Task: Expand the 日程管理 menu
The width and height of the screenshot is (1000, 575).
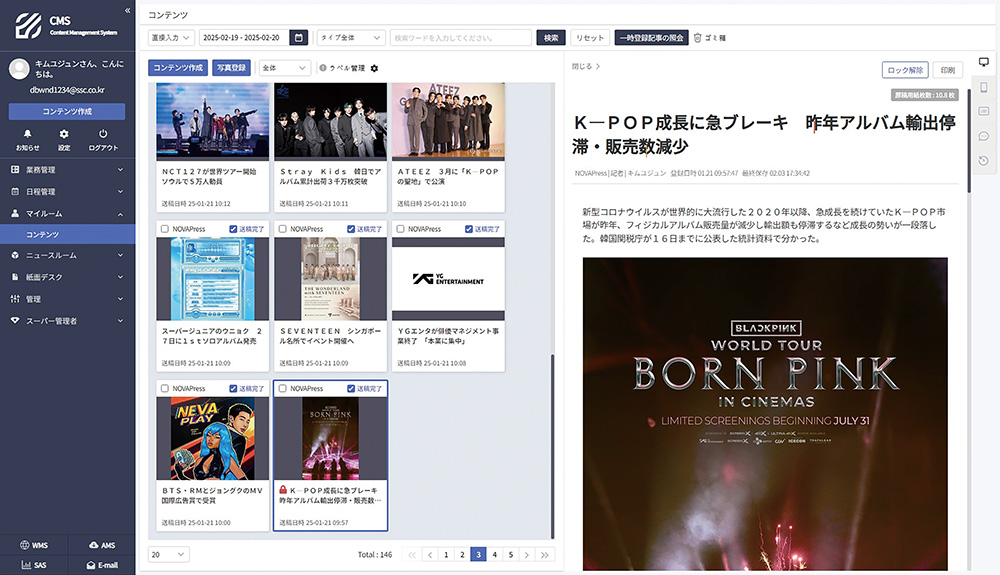Action: tap(68, 191)
